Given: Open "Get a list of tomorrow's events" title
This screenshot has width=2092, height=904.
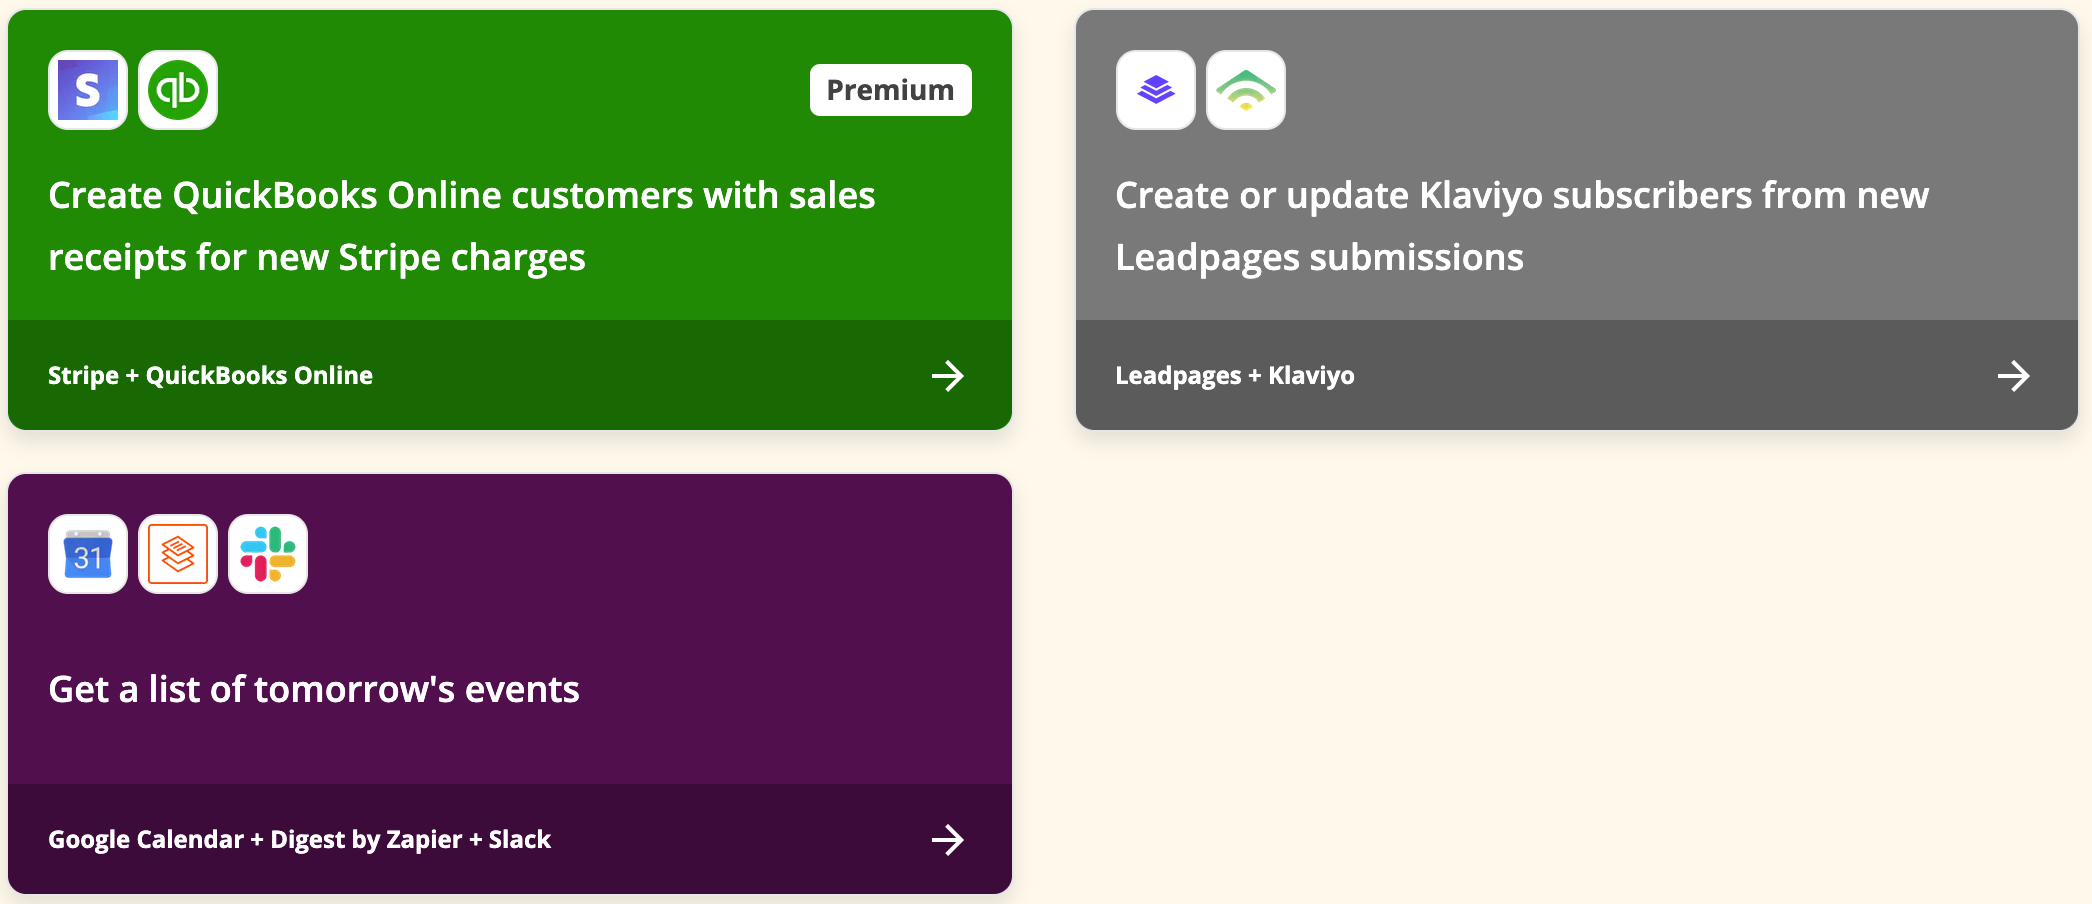Looking at the screenshot, I should pos(314,689).
